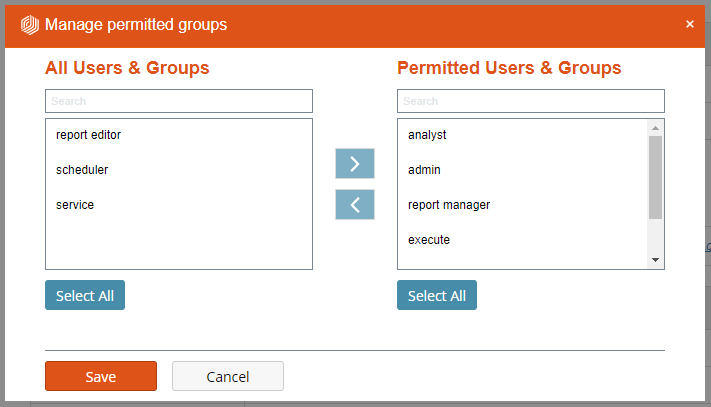
Task: Focus the All Users & Groups search field
Action: (179, 101)
